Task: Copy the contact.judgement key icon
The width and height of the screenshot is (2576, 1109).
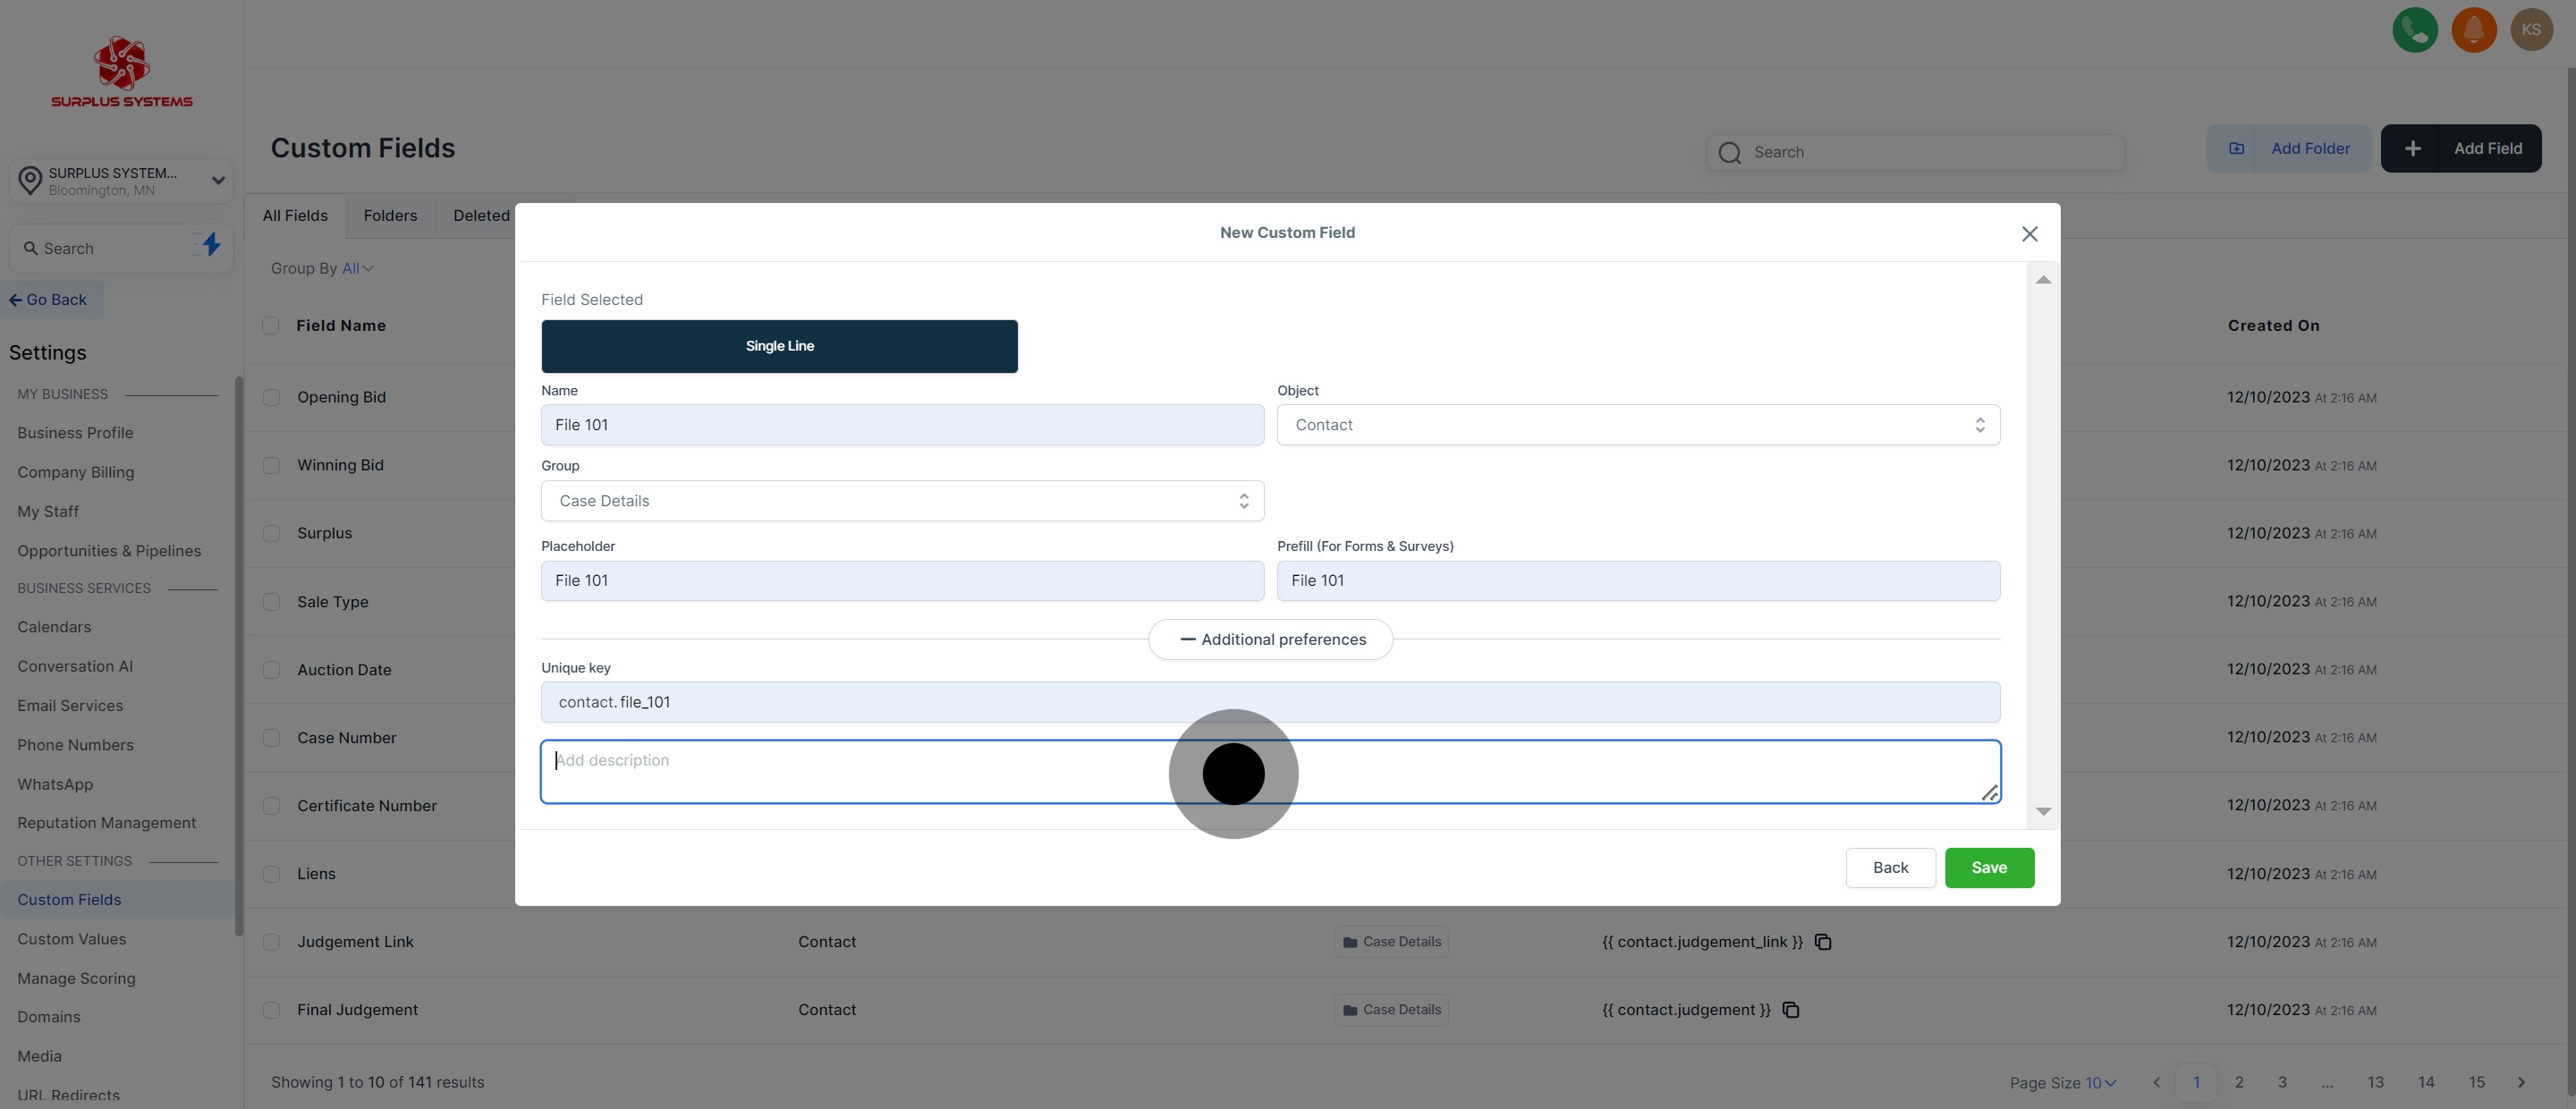Action: [1791, 1010]
